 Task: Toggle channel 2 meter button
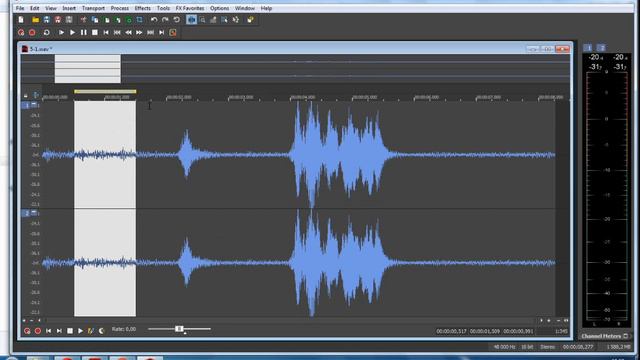pos(601,48)
